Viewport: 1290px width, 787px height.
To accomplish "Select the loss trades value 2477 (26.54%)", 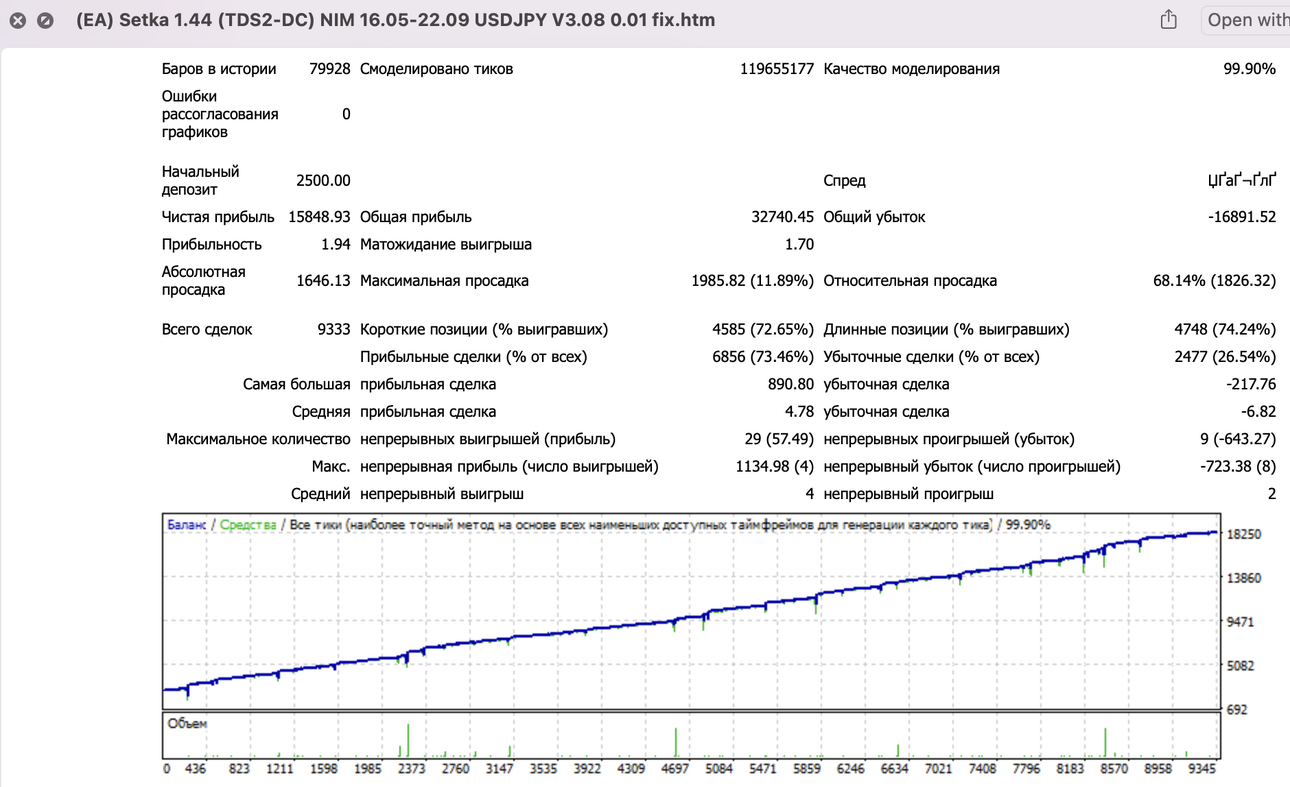I will (x=1225, y=356).
